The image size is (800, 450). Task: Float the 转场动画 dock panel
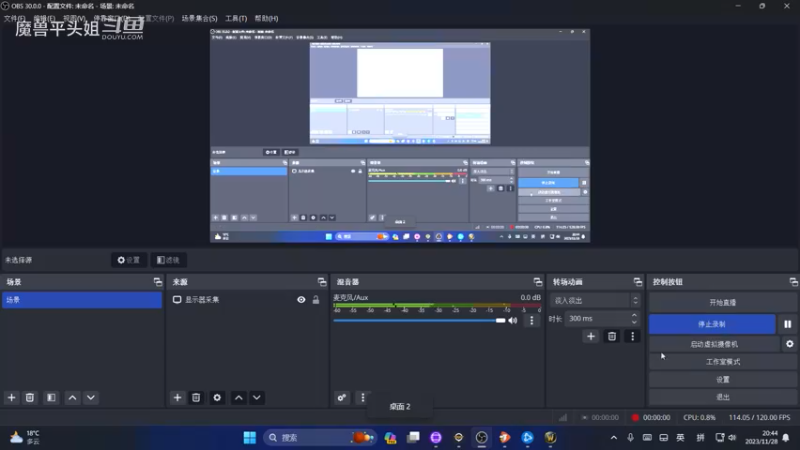(638, 282)
